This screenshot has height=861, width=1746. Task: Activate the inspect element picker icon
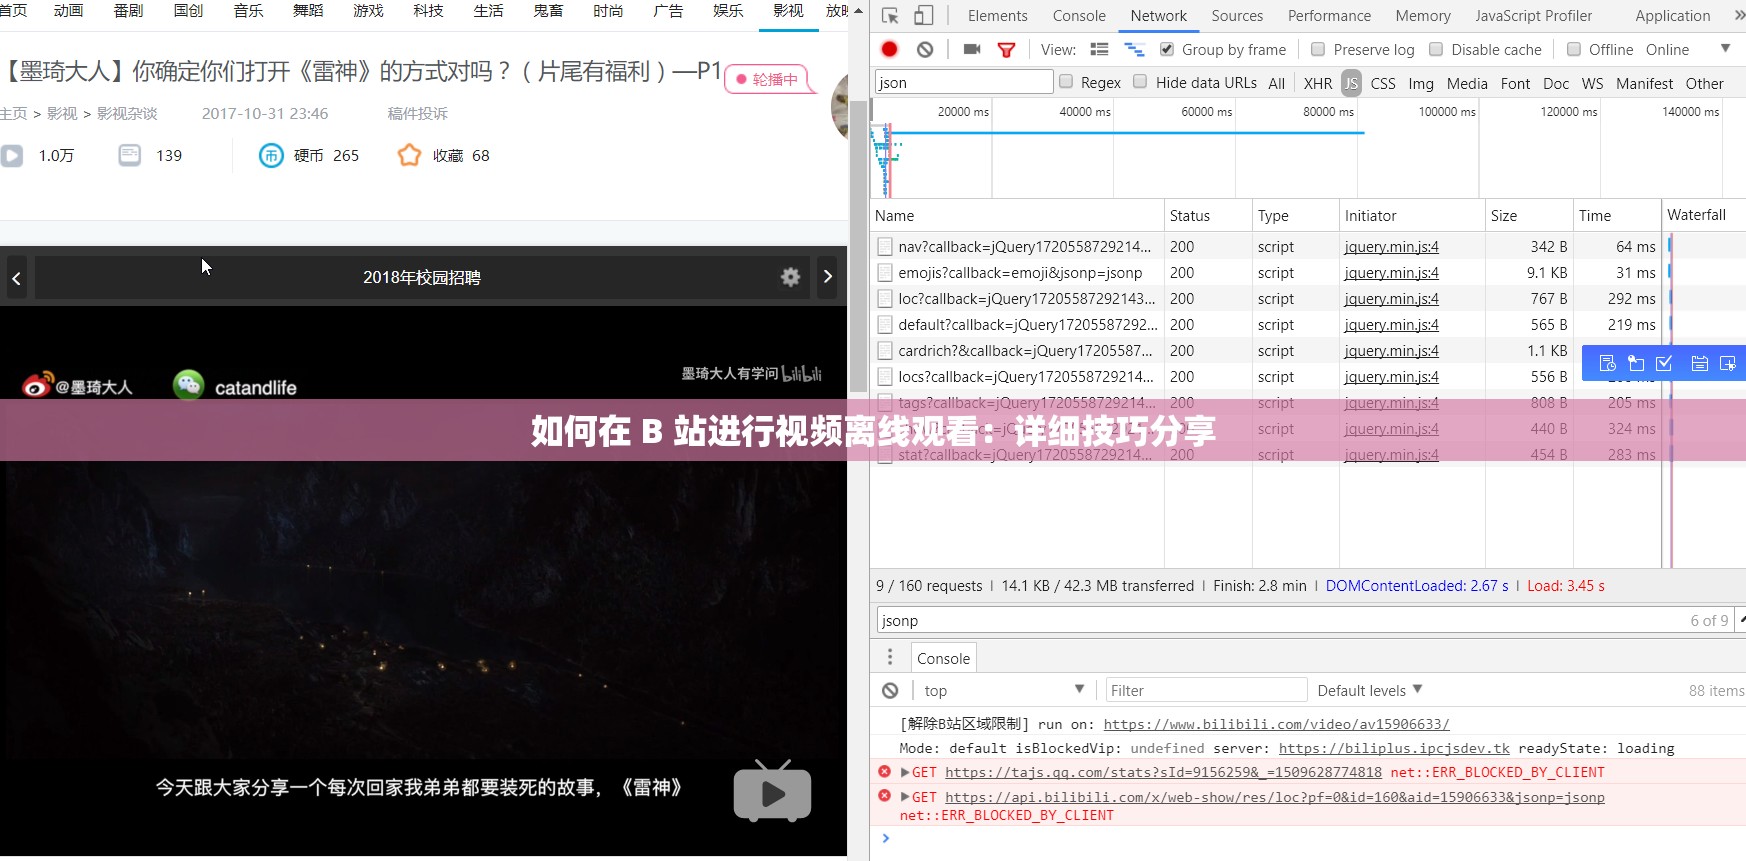coord(890,16)
